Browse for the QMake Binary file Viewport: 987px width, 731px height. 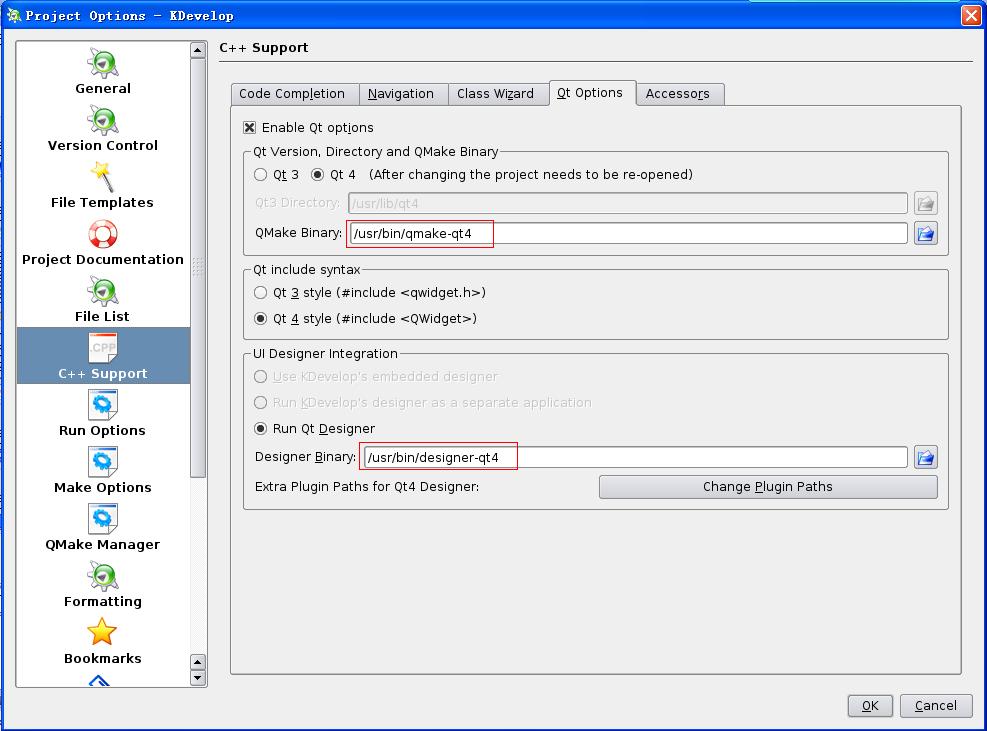(925, 234)
